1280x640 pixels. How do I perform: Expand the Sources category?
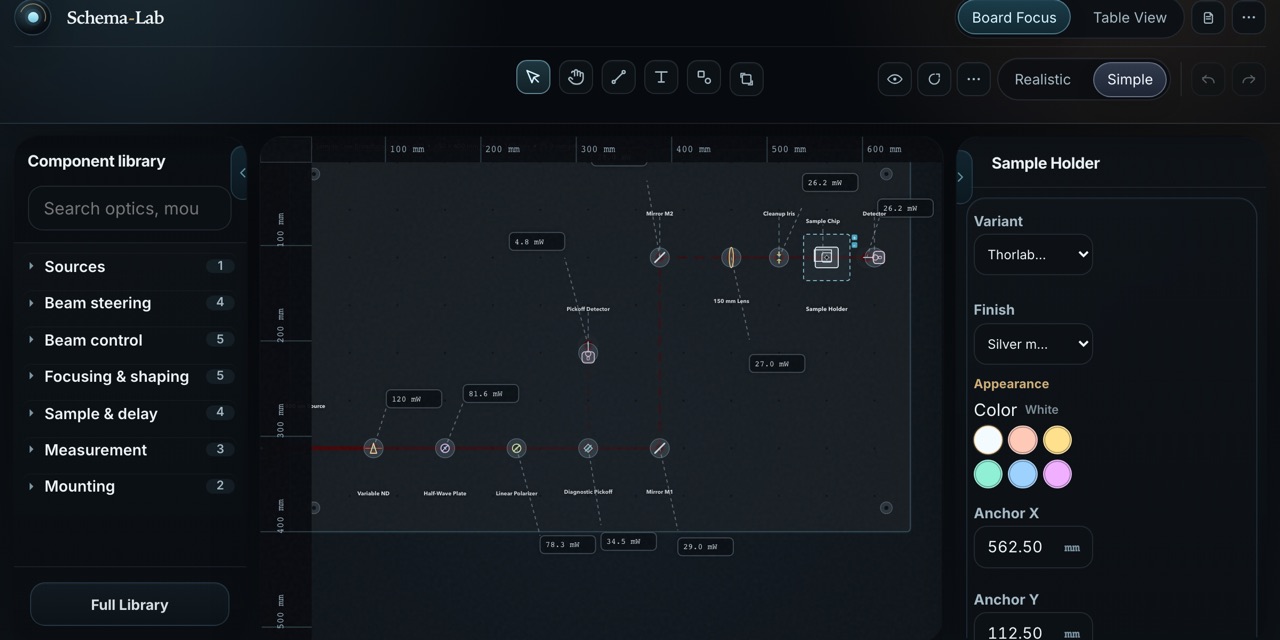pyautogui.click(x=130, y=266)
